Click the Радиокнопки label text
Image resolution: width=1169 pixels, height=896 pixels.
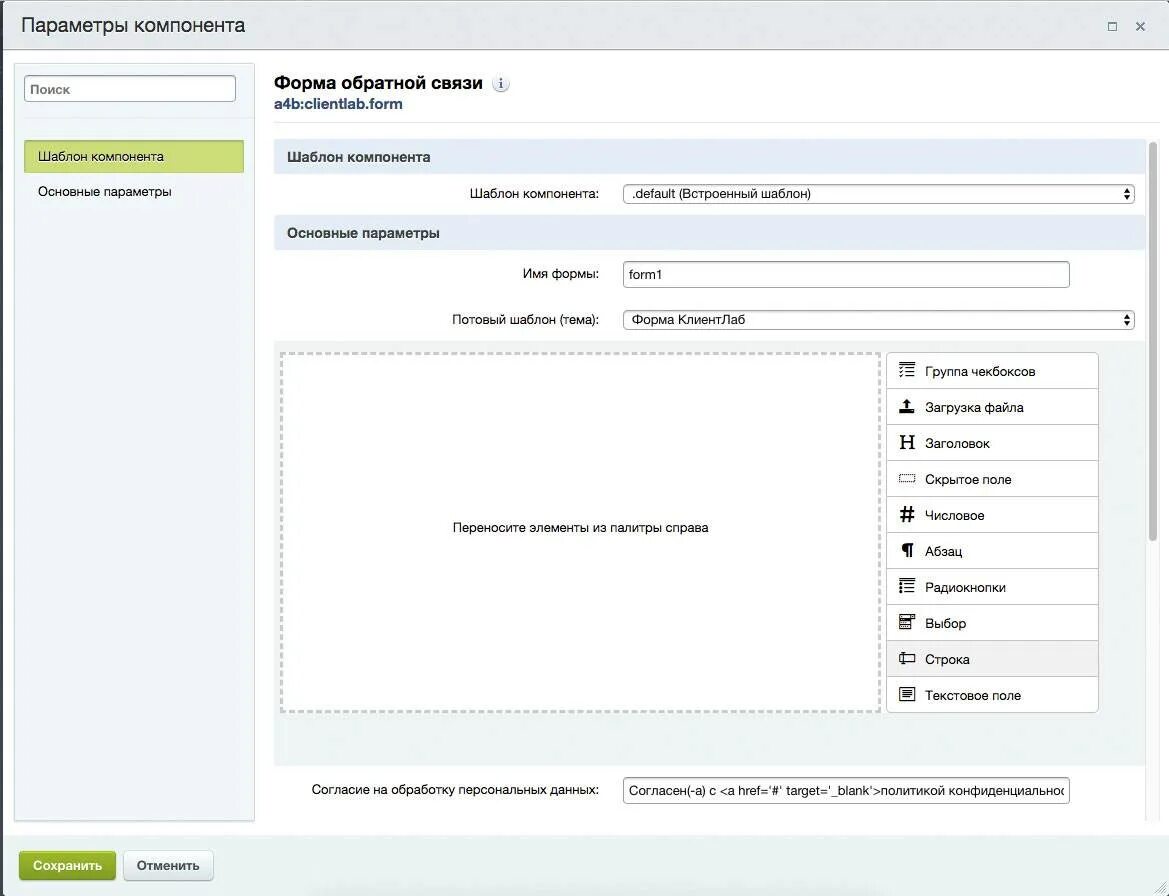point(965,587)
